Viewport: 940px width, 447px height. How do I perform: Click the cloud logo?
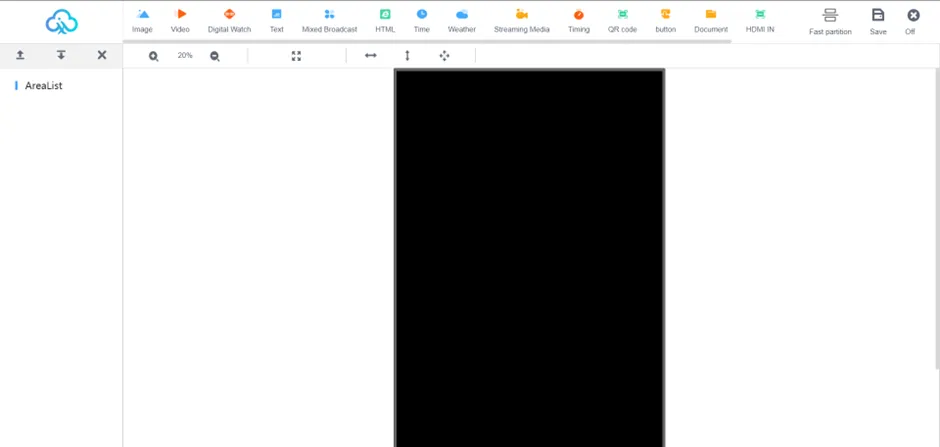tap(62, 22)
